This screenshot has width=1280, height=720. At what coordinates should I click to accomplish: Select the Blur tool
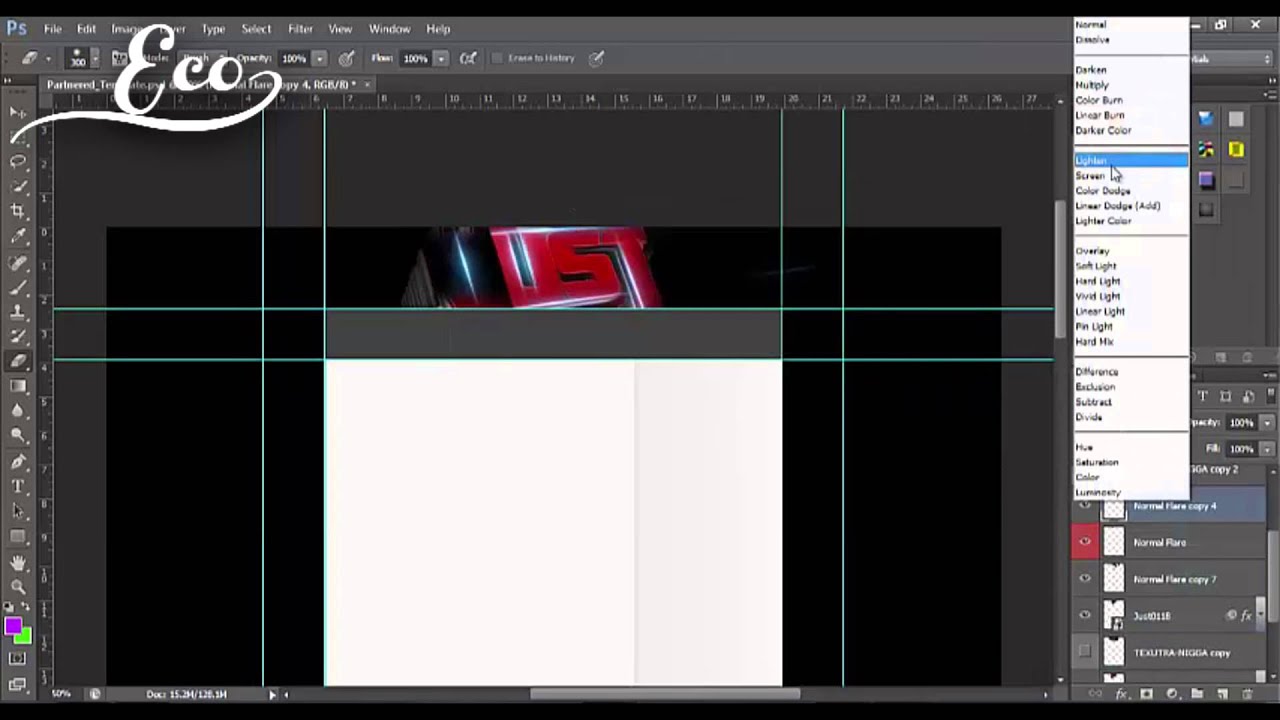pyautogui.click(x=18, y=411)
